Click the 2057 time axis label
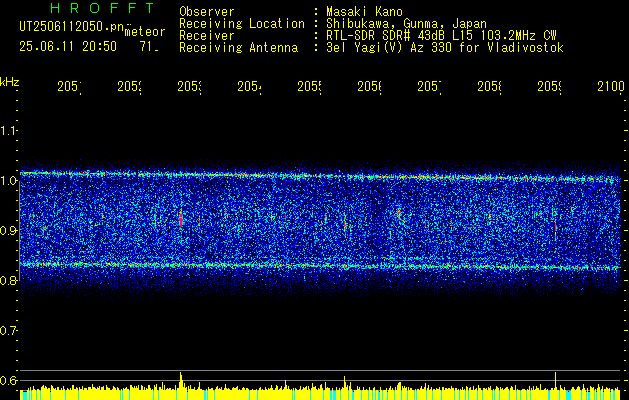Viewport: 629px width, 400px height. [429, 86]
